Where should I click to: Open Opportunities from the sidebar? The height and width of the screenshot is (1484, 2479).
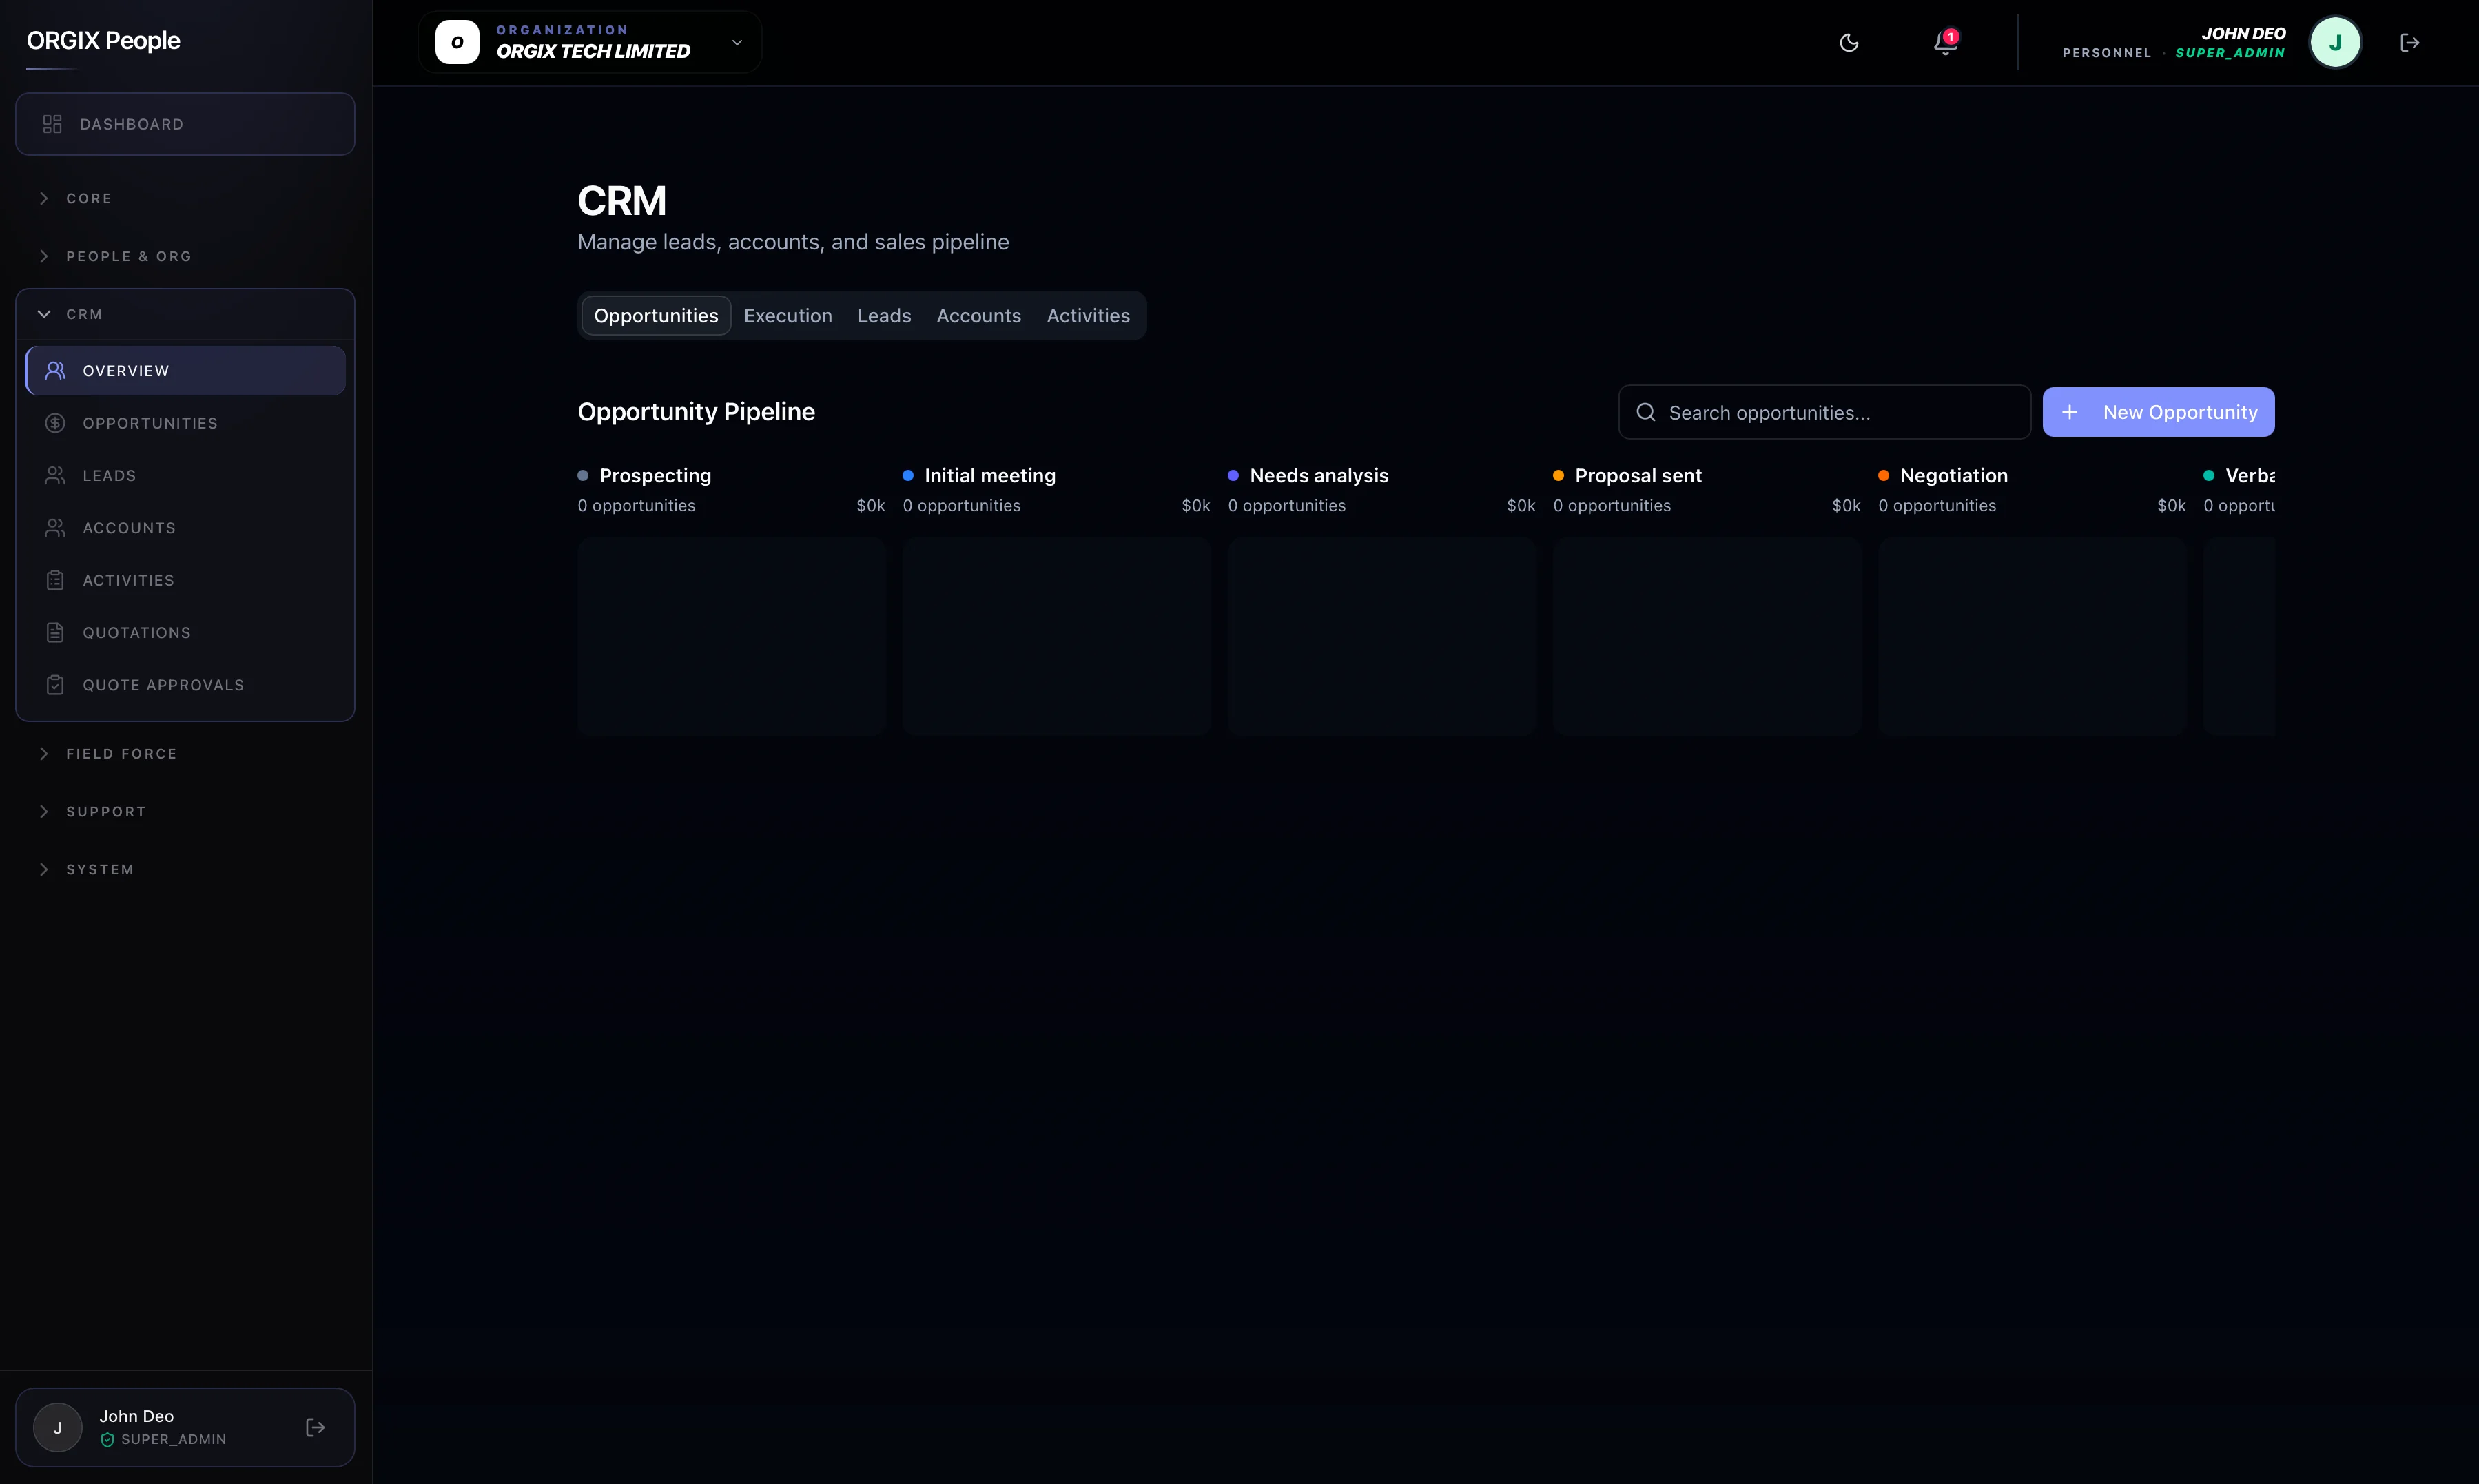pyautogui.click(x=185, y=423)
